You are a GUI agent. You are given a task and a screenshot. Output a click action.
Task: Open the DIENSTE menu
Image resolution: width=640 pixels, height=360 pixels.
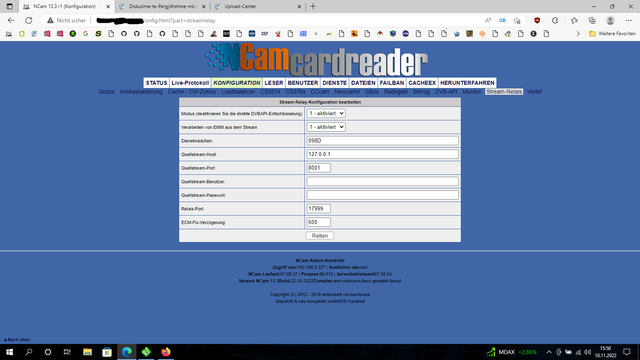pyautogui.click(x=335, y=83)
